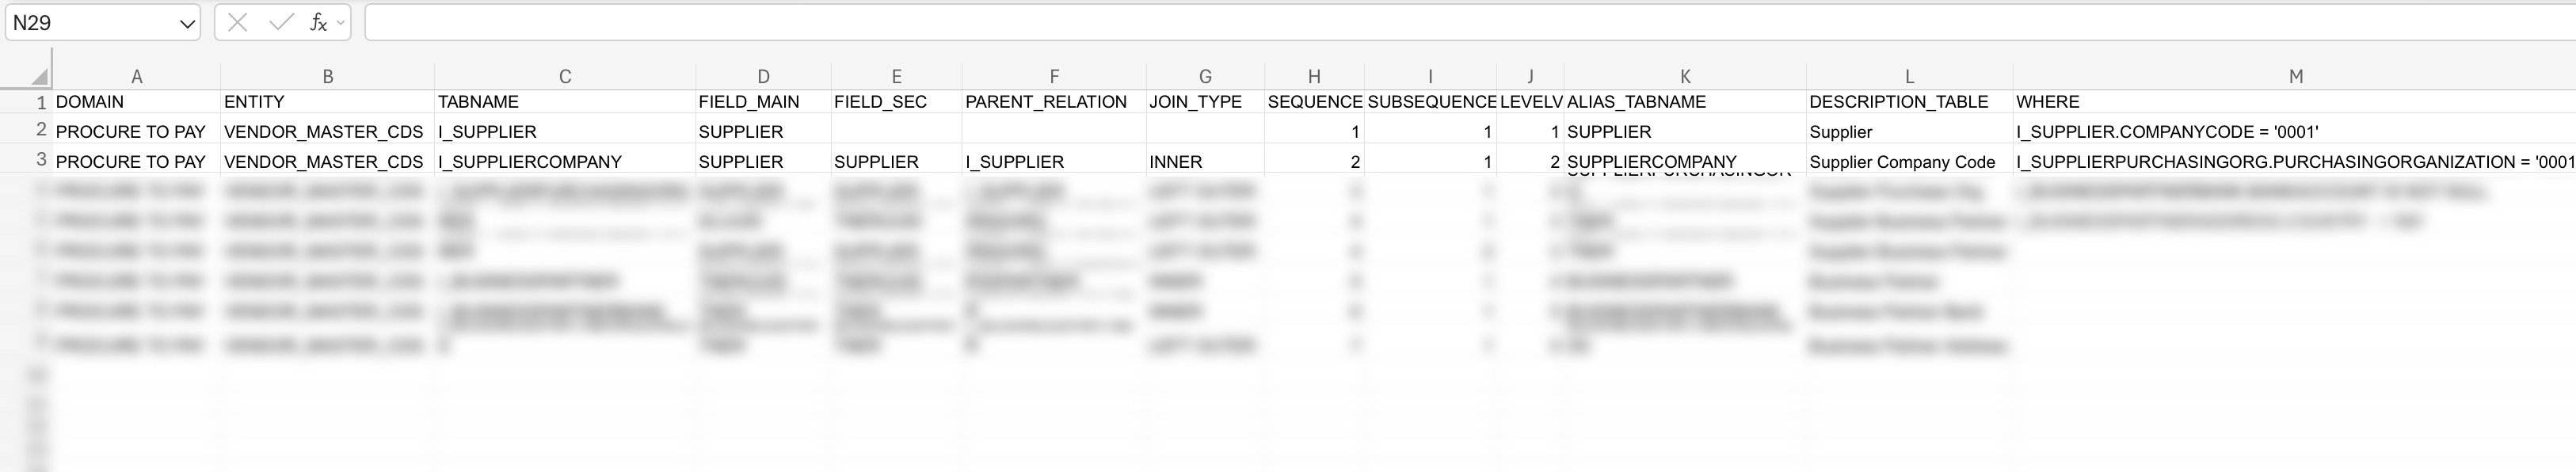Click the Select All corner triangle
2576x472 pixels.
tap(39, 77)
